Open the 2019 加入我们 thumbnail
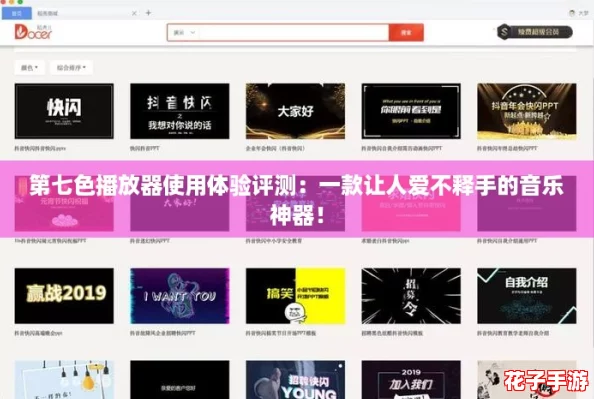Screen dimensions: 594x399 (411, 380)
